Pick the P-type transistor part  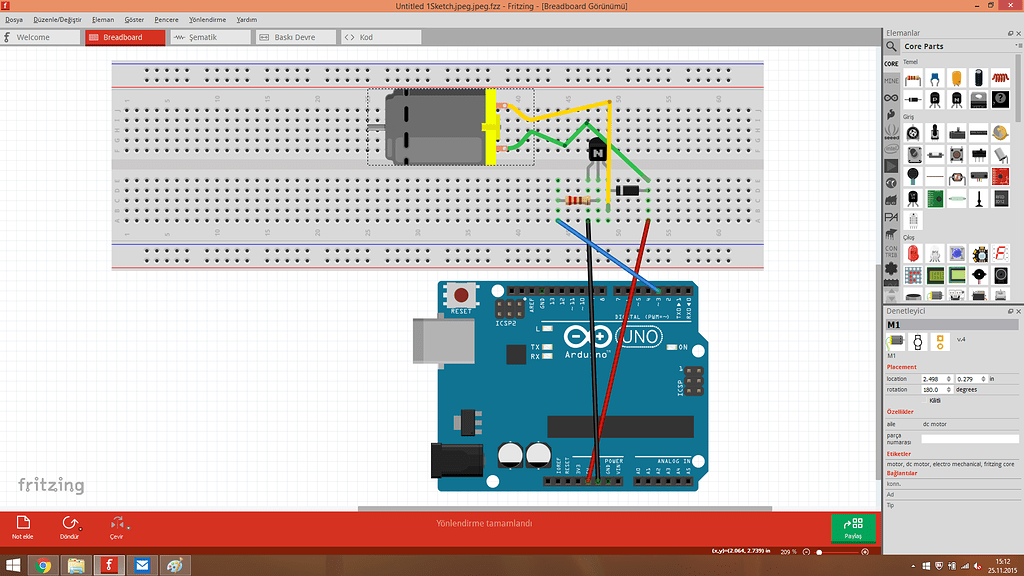click(x=935, y=100)
